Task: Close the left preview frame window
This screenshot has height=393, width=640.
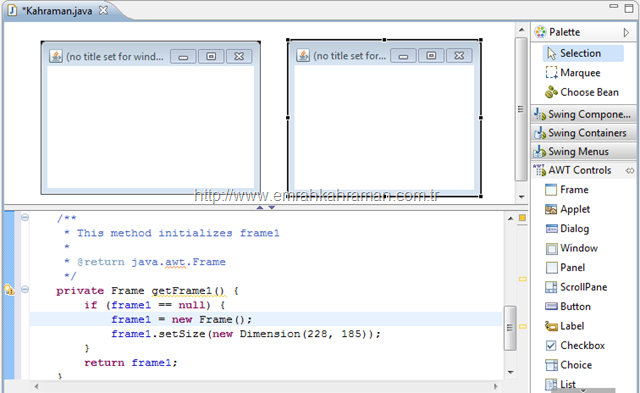Action: coord(239,57)
